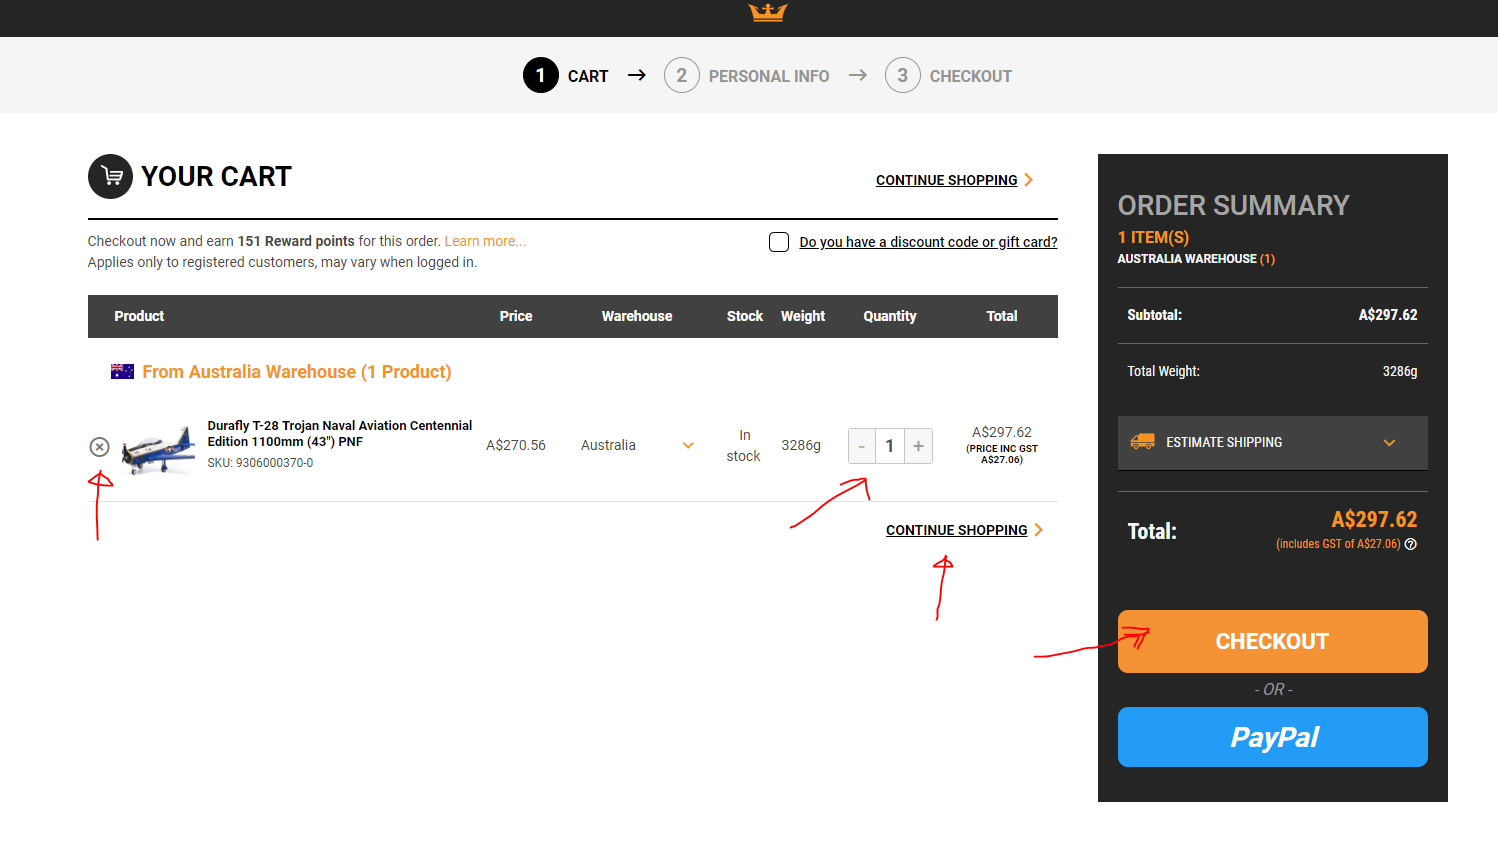
Task: Click the 'In stock' status text
Action: 743,445
